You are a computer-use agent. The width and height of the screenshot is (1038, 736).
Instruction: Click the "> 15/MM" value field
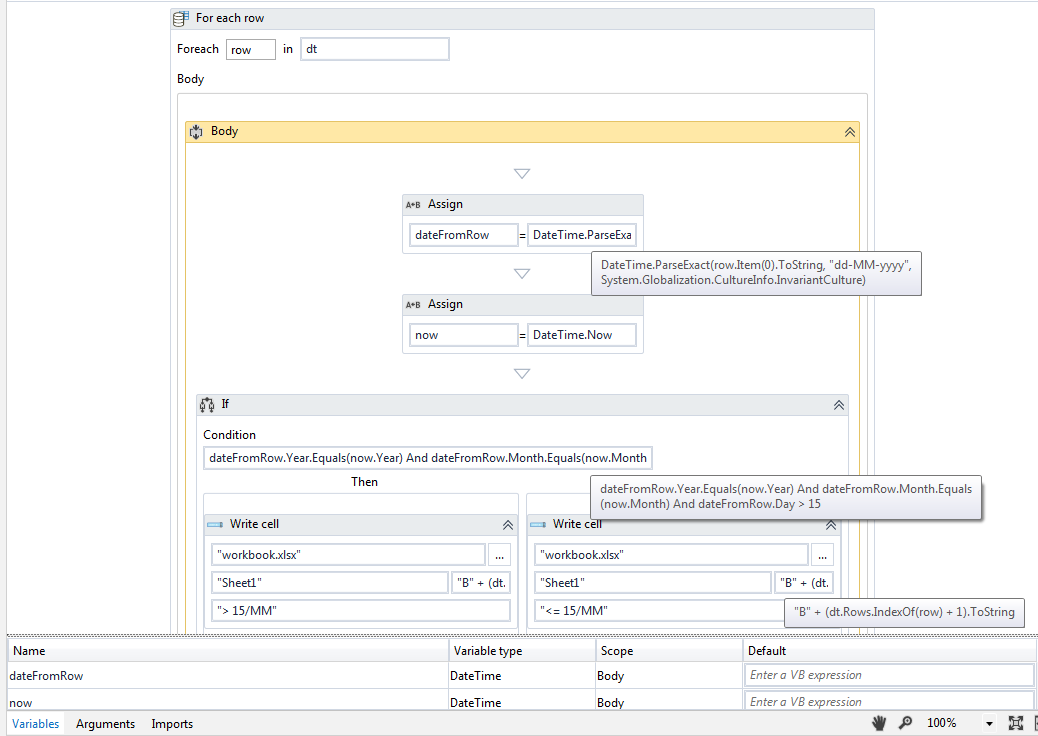[361, 610]
